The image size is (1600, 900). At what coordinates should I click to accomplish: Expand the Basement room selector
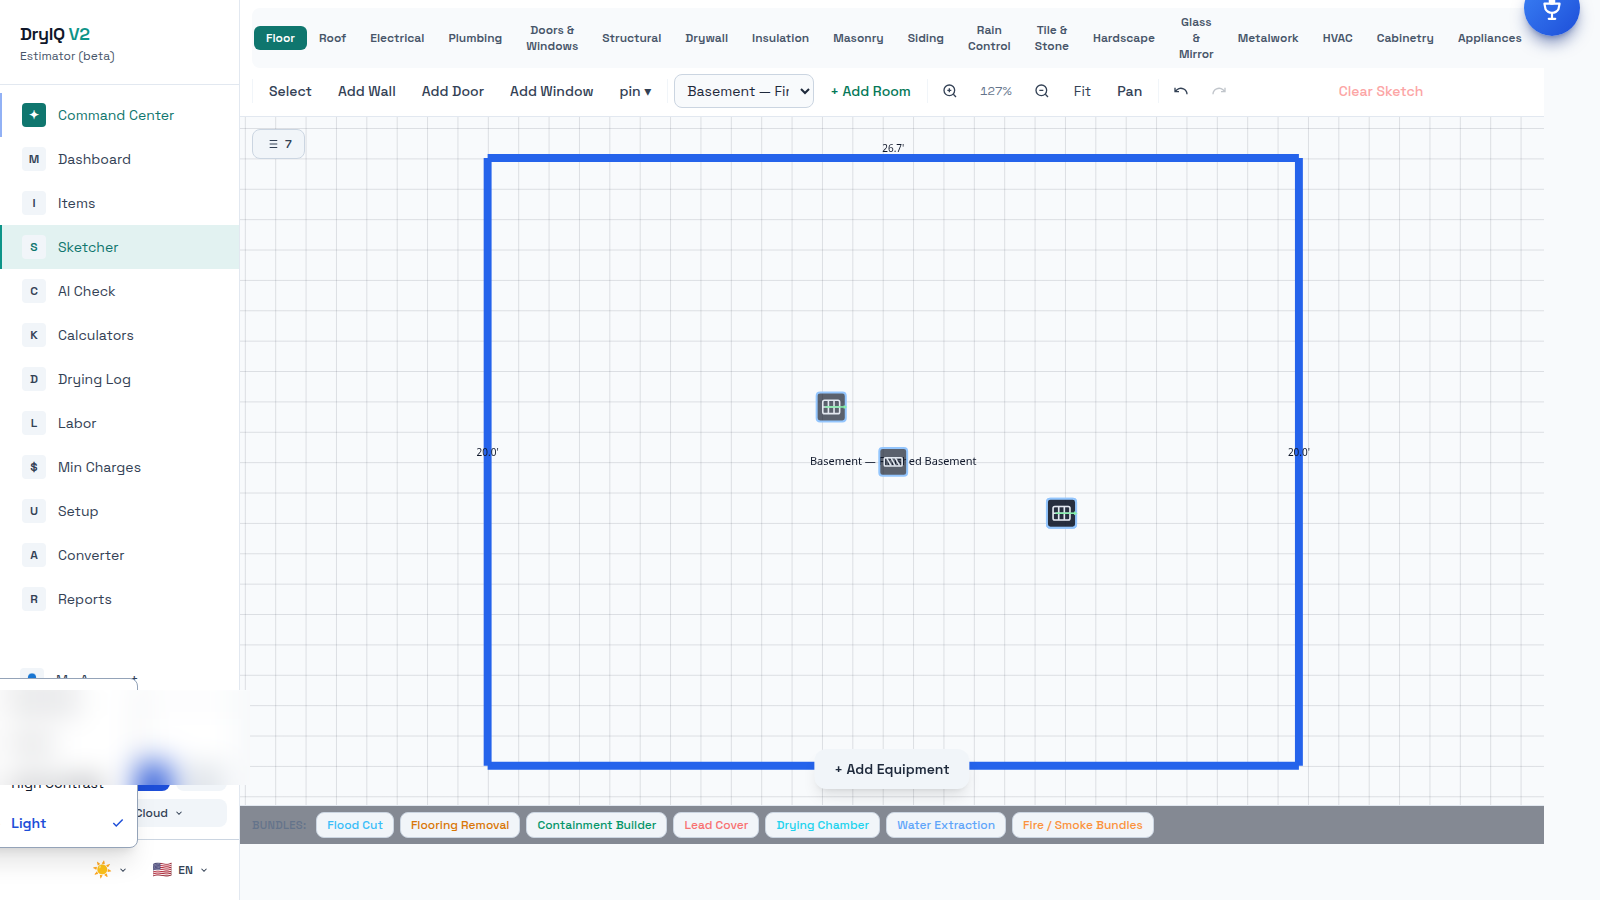pyautogui.click(x=743, y=91)
